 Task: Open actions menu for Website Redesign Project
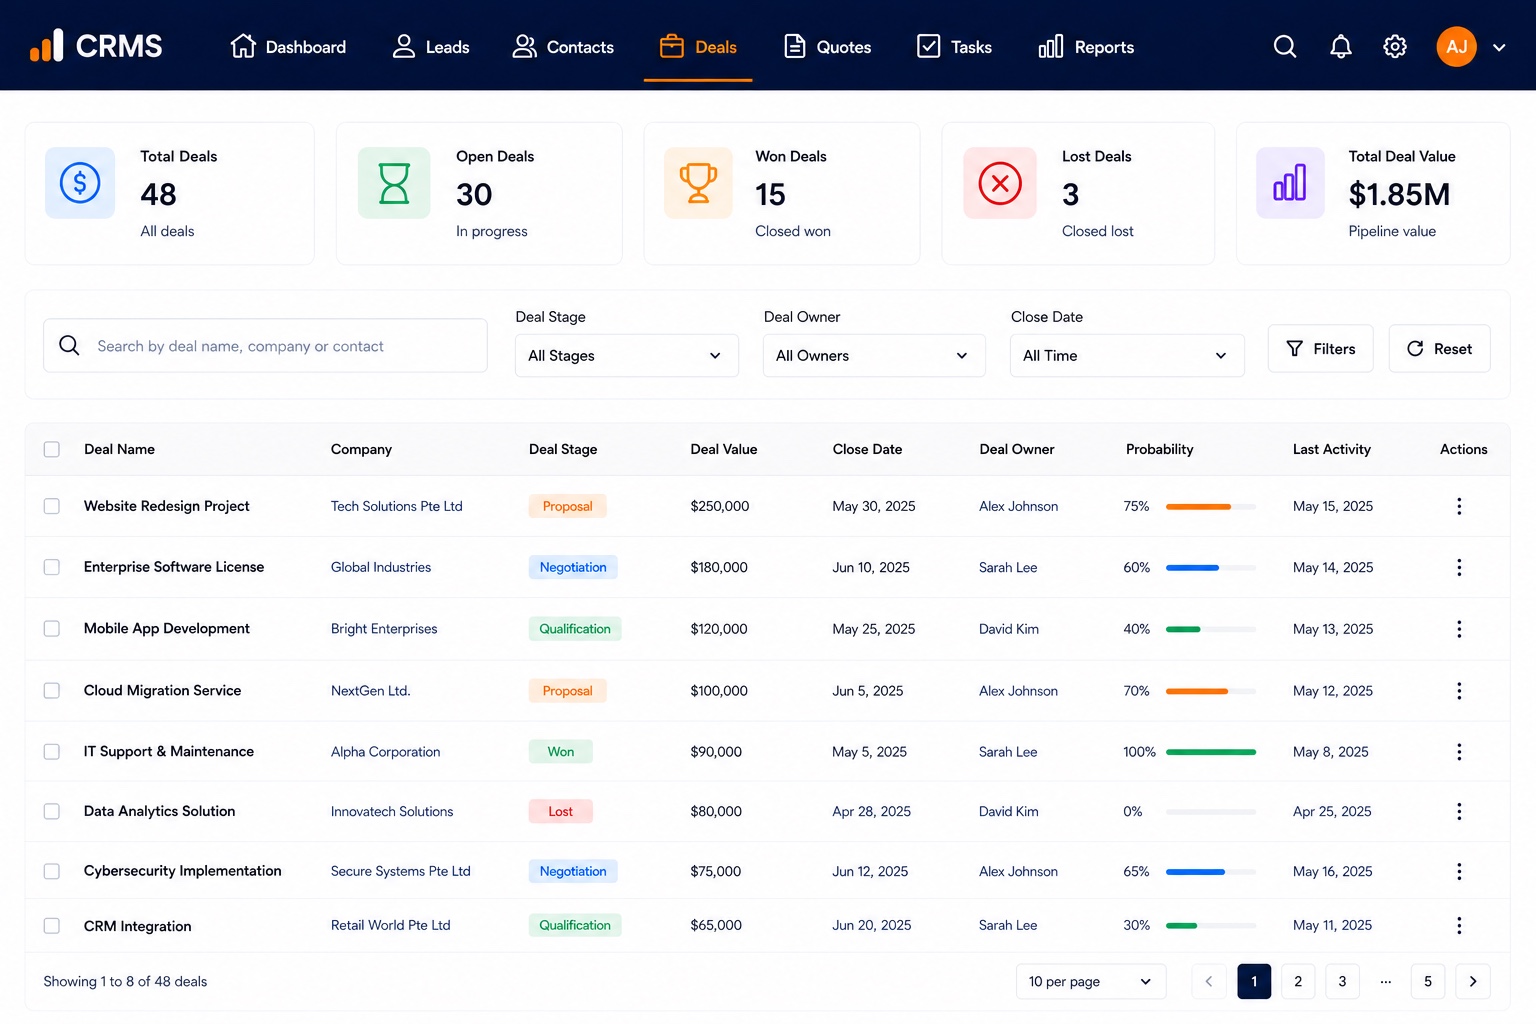[x=1459, y=506]
